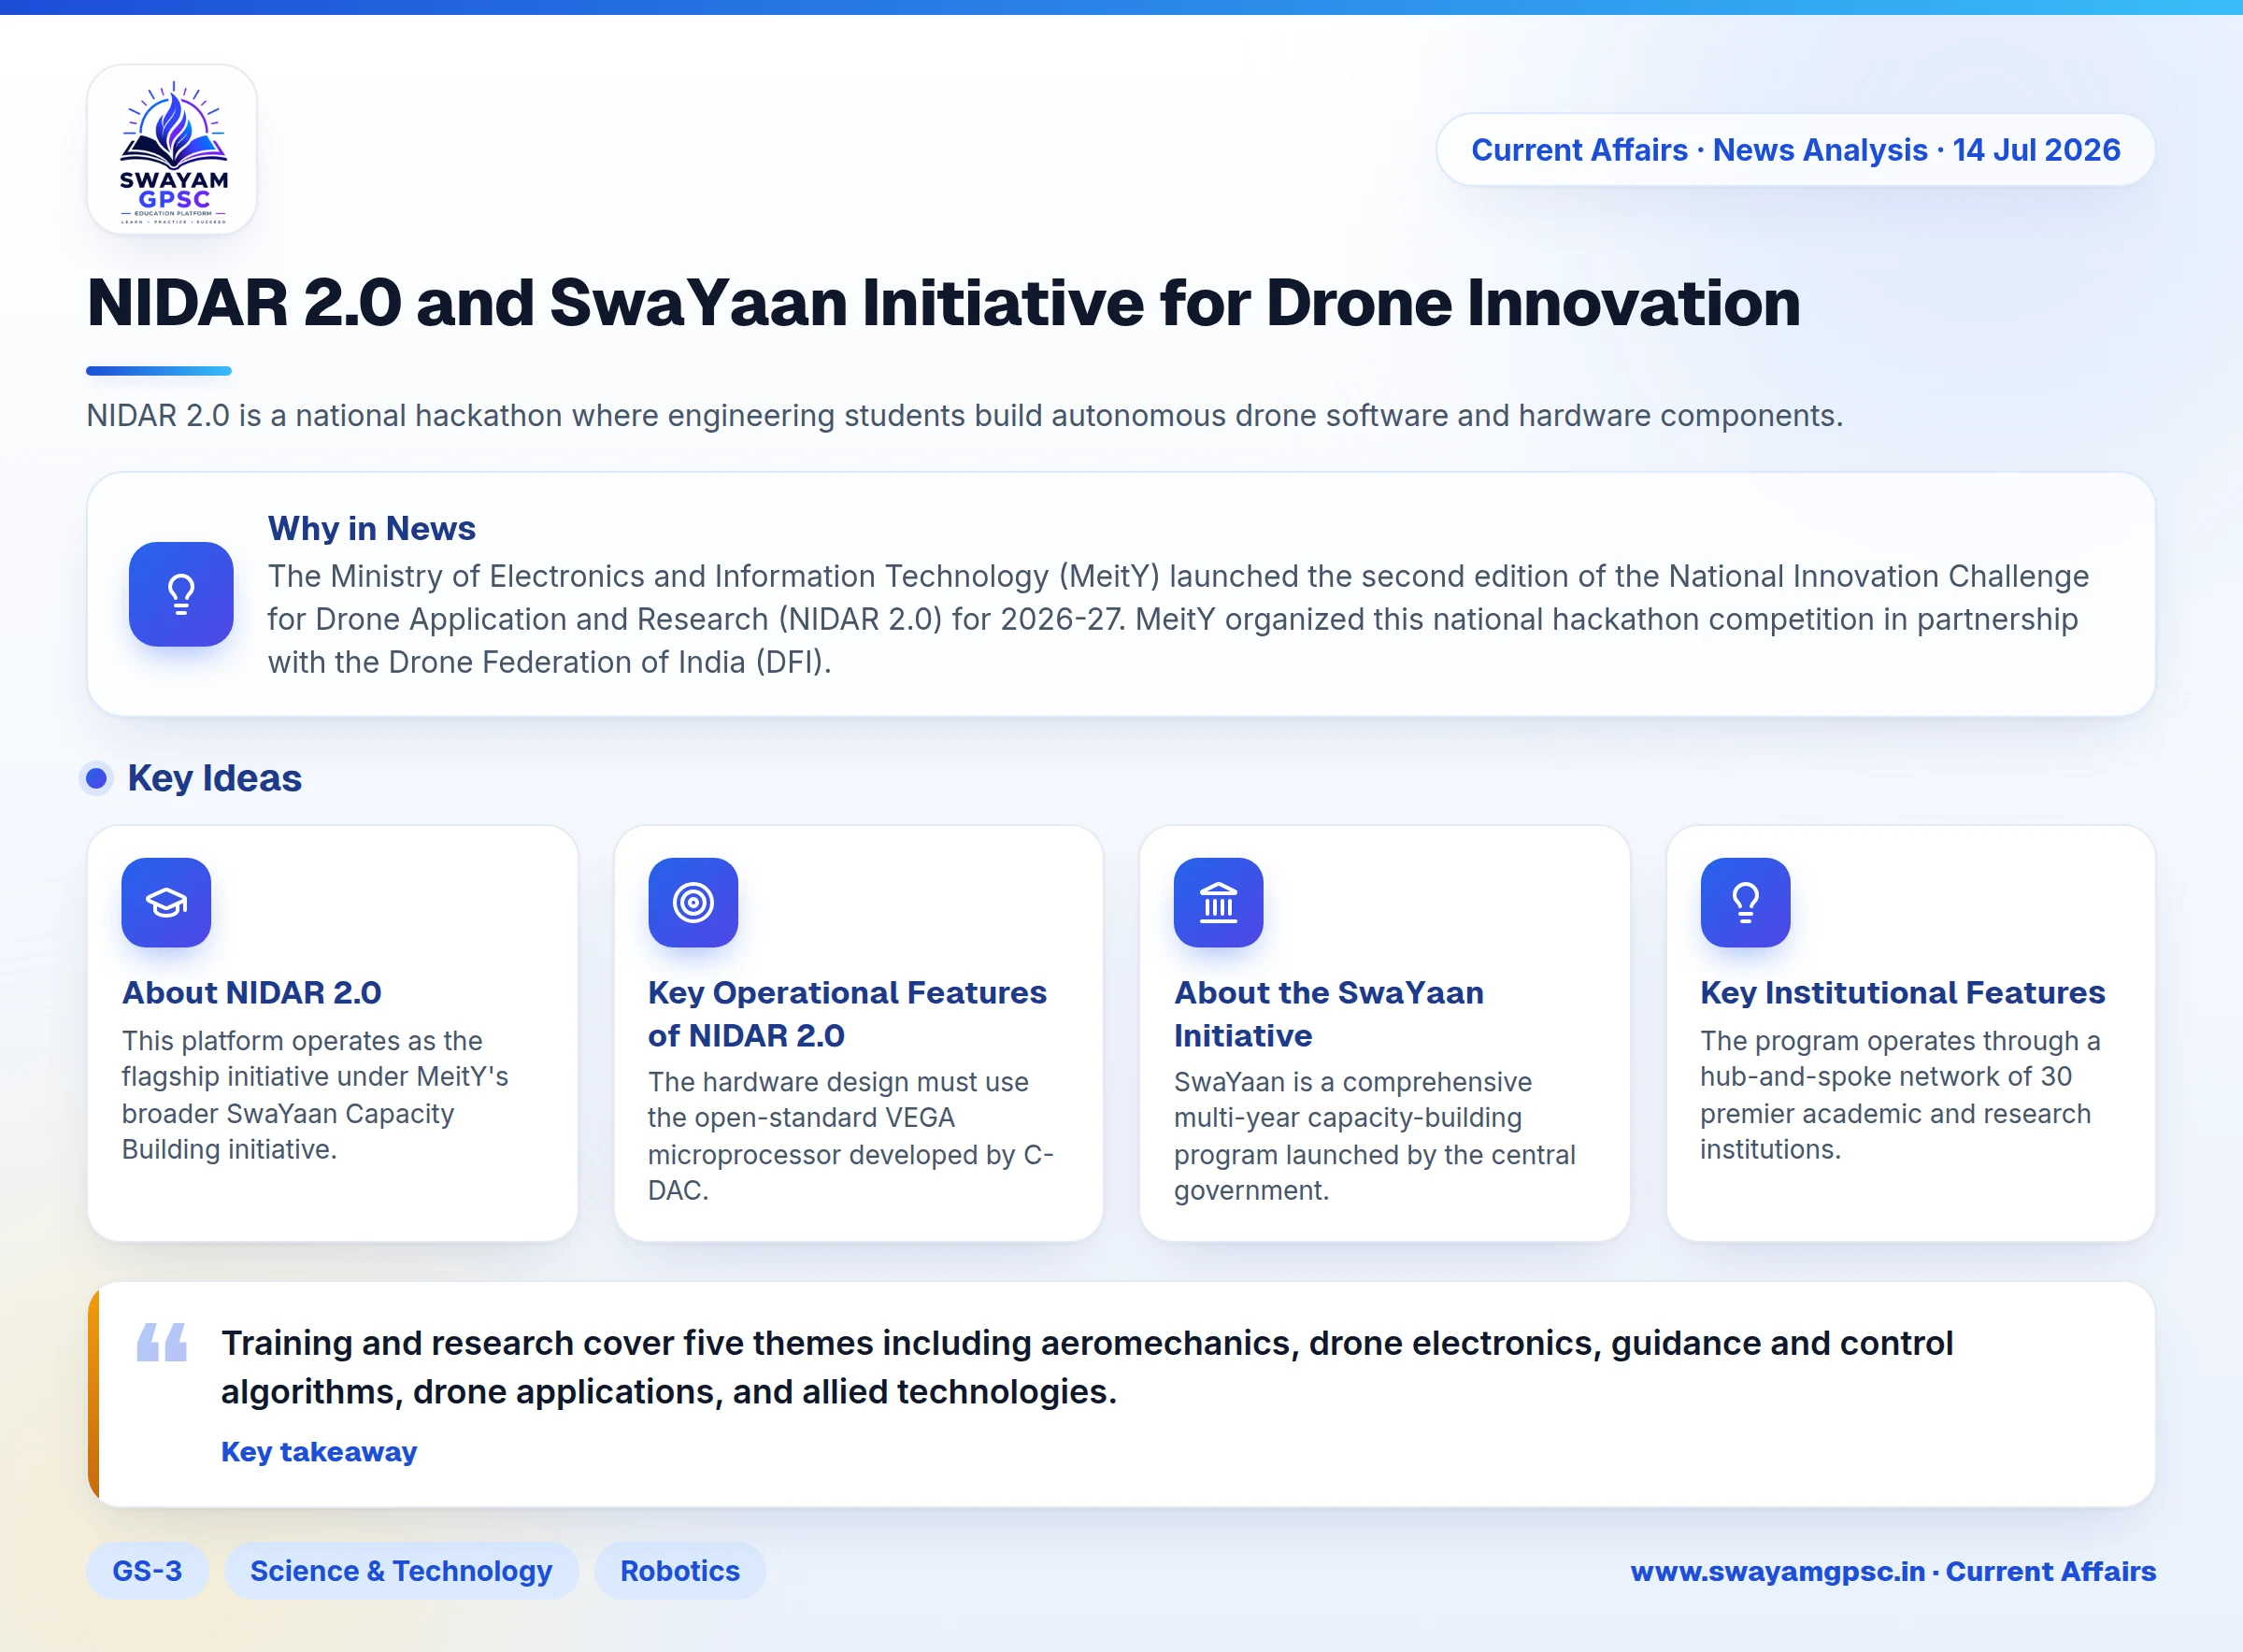The width and height of the screenshot is (2243, 1652).
Task: Click the Swayam GPSC logo
Action: click(172, 150)
